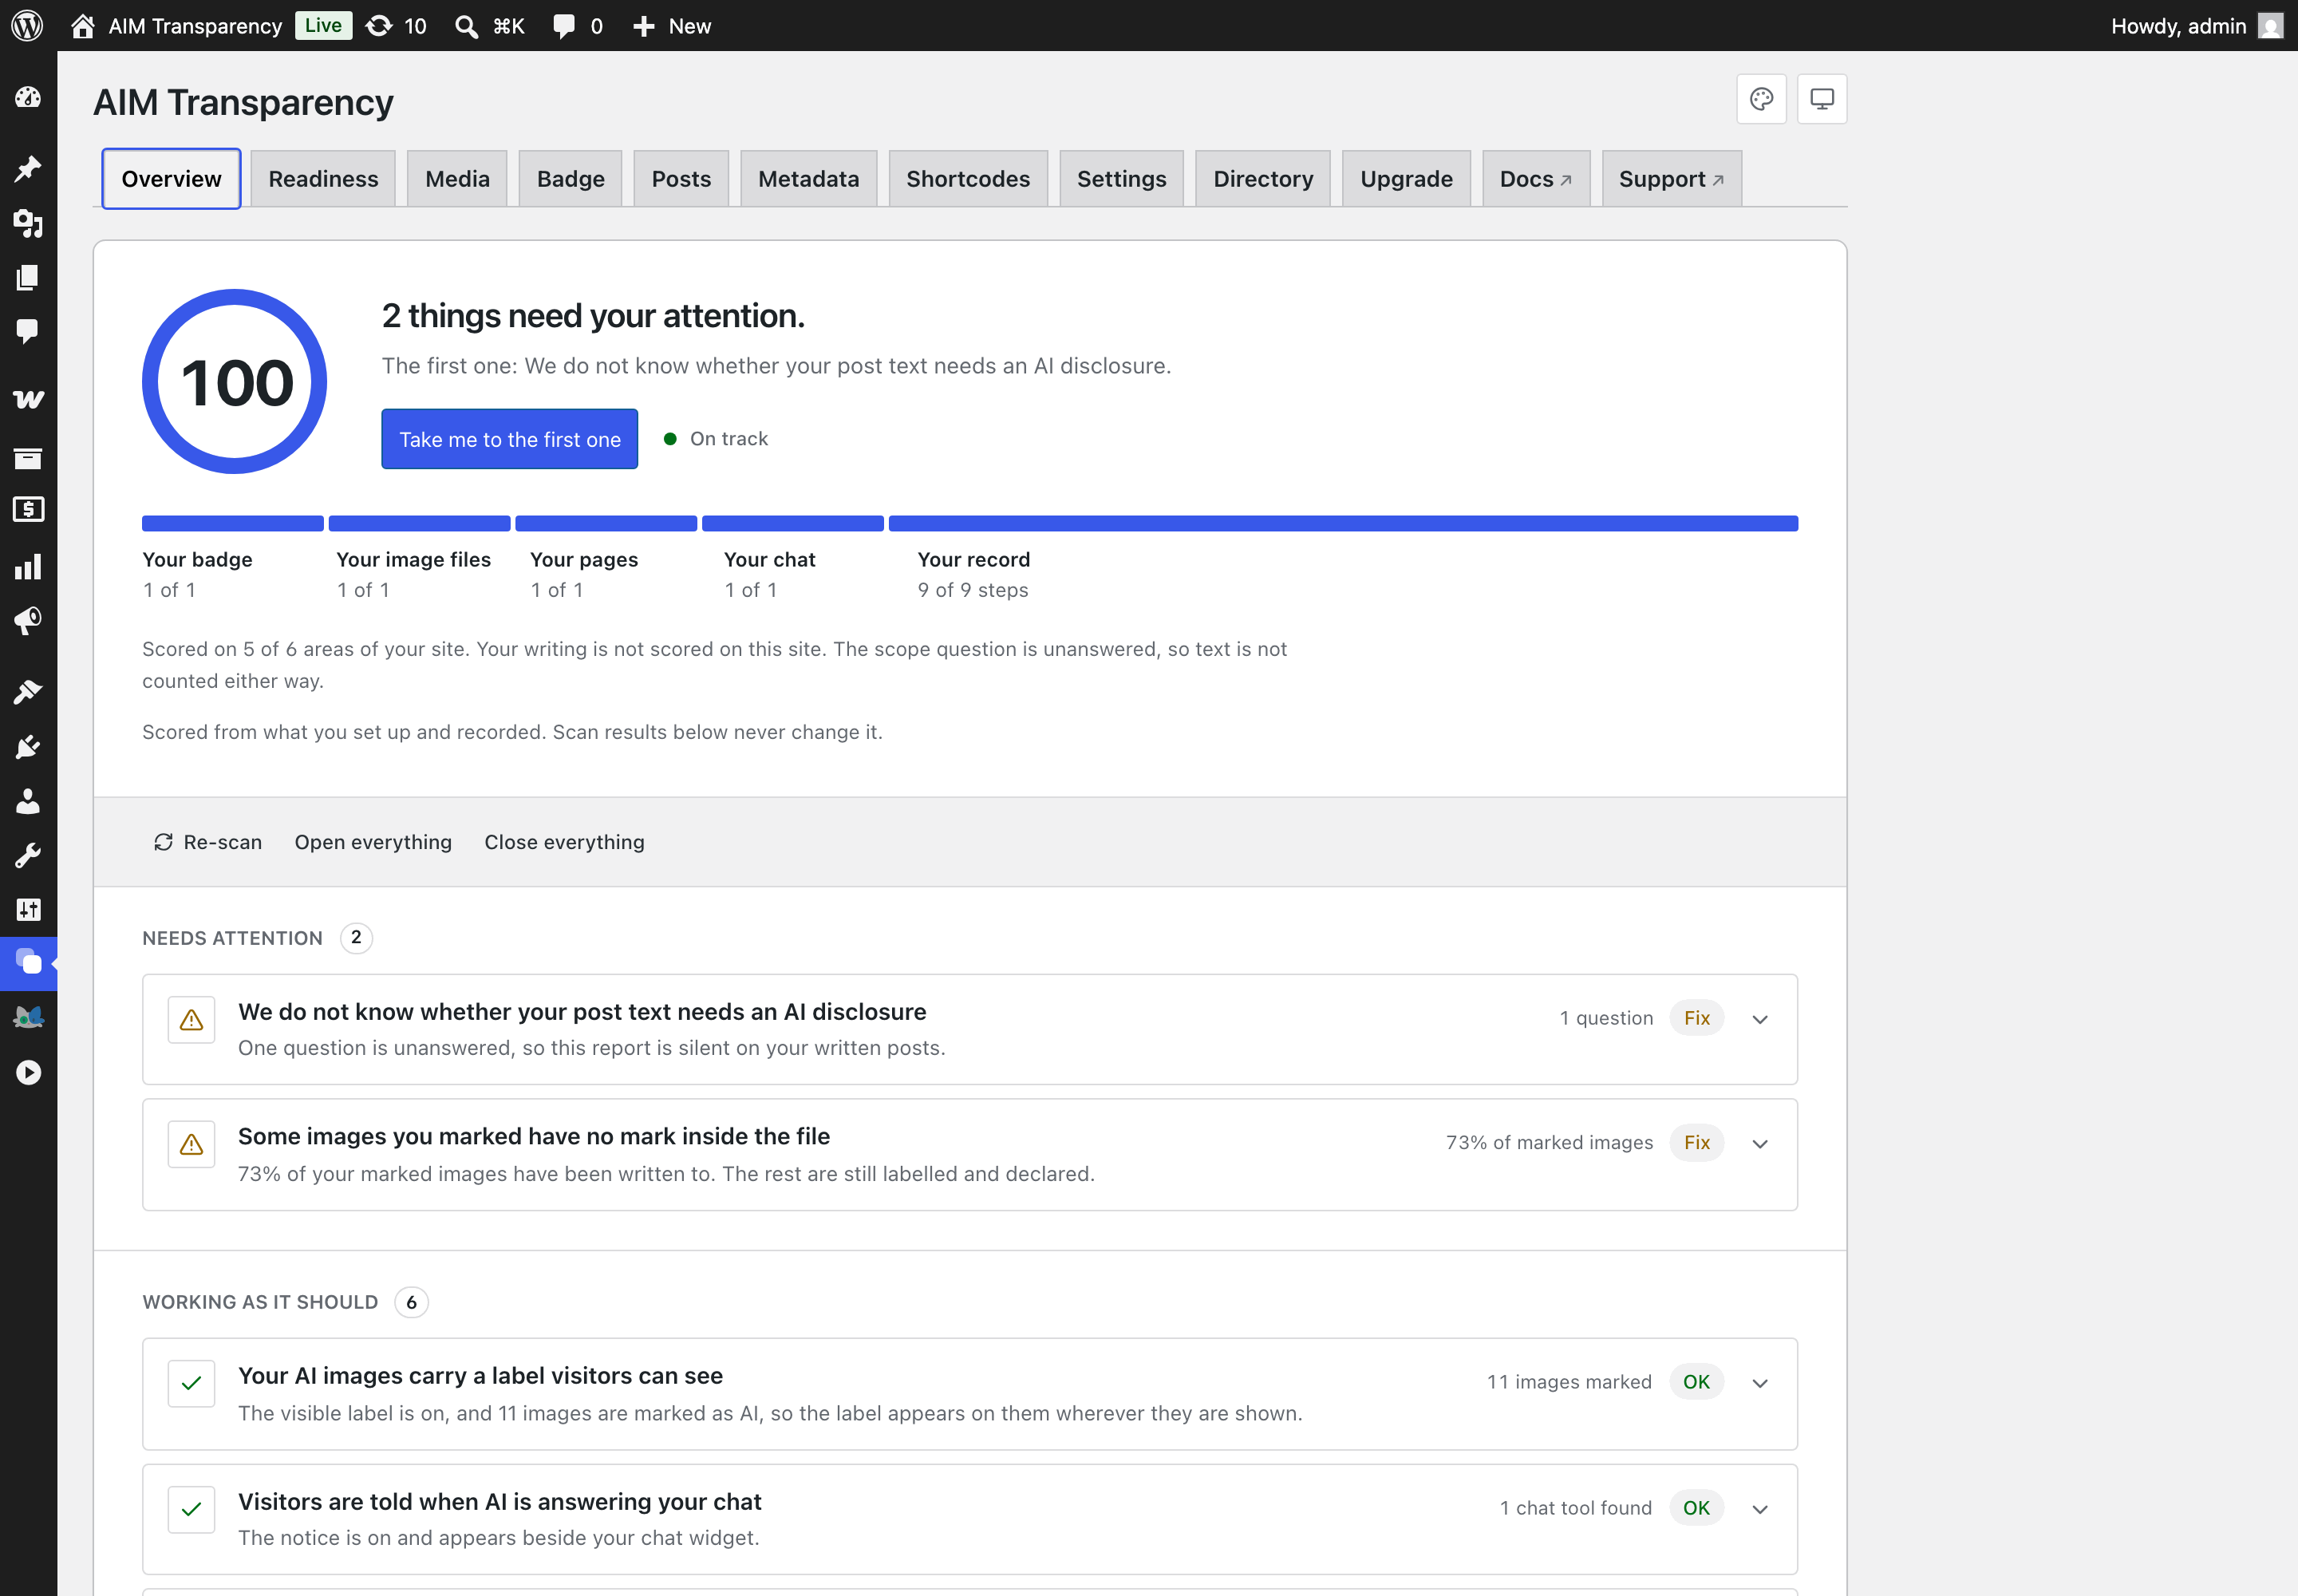Screen dimensions: 2298x1596
Task: Click 'Open everything'
Action: tap(373, 842)
